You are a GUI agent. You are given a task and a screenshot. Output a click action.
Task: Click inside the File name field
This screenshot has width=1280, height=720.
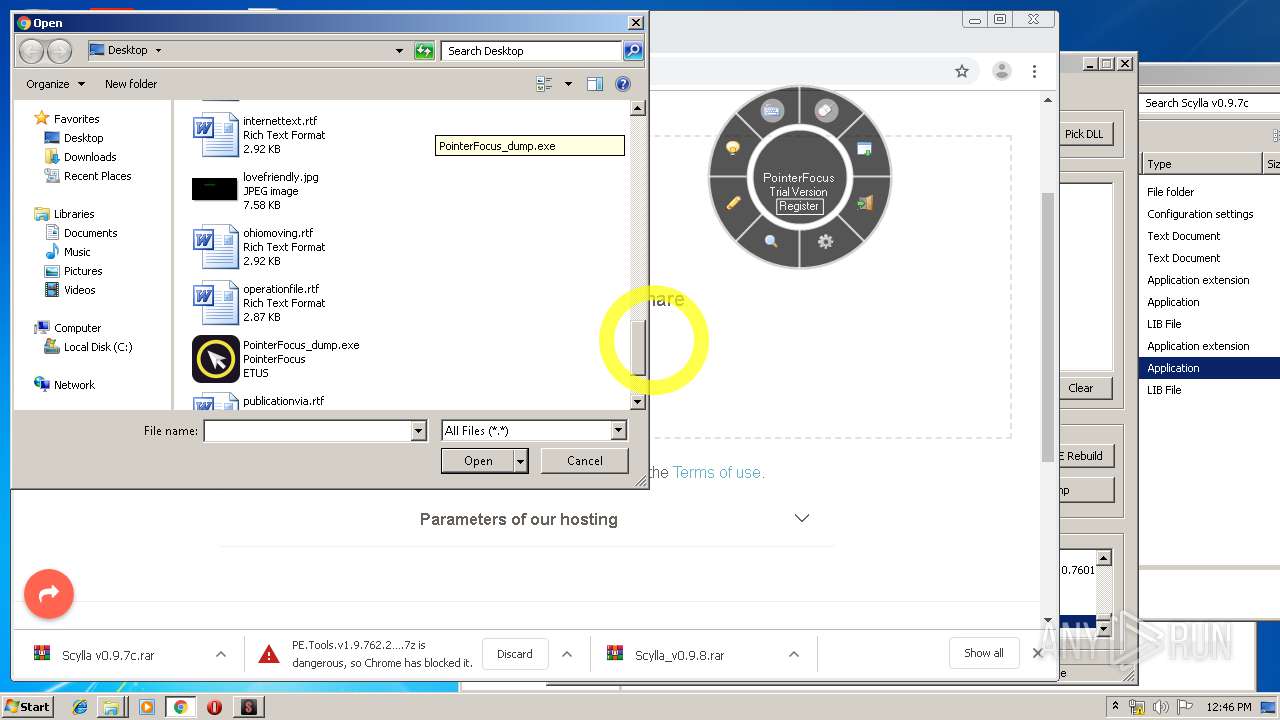(308, 431)
